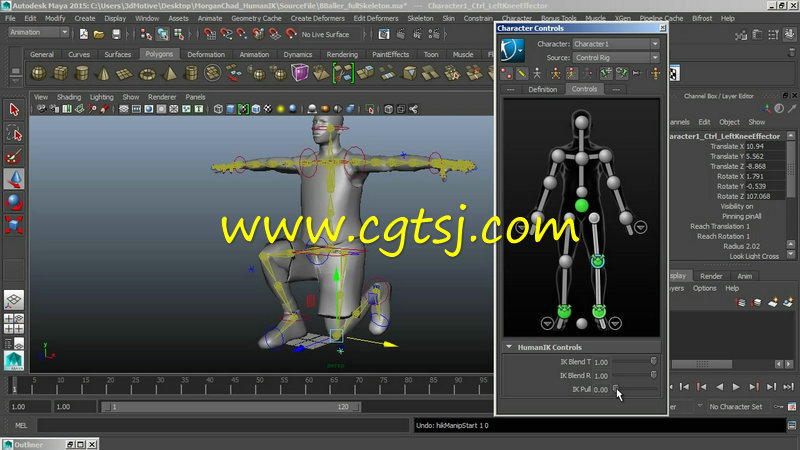Open the Deformation shelf tab
This screenshot has height=450, width=800.
click(206, 54)
